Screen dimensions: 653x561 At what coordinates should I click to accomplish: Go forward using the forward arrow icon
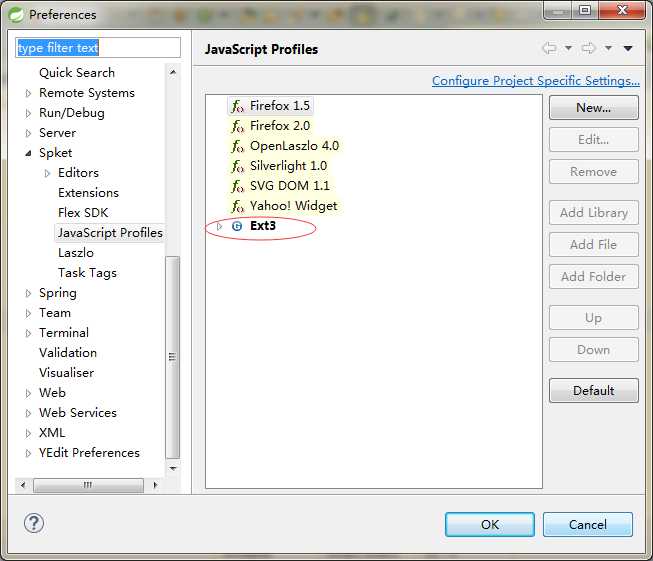click(x=588, y=48)
